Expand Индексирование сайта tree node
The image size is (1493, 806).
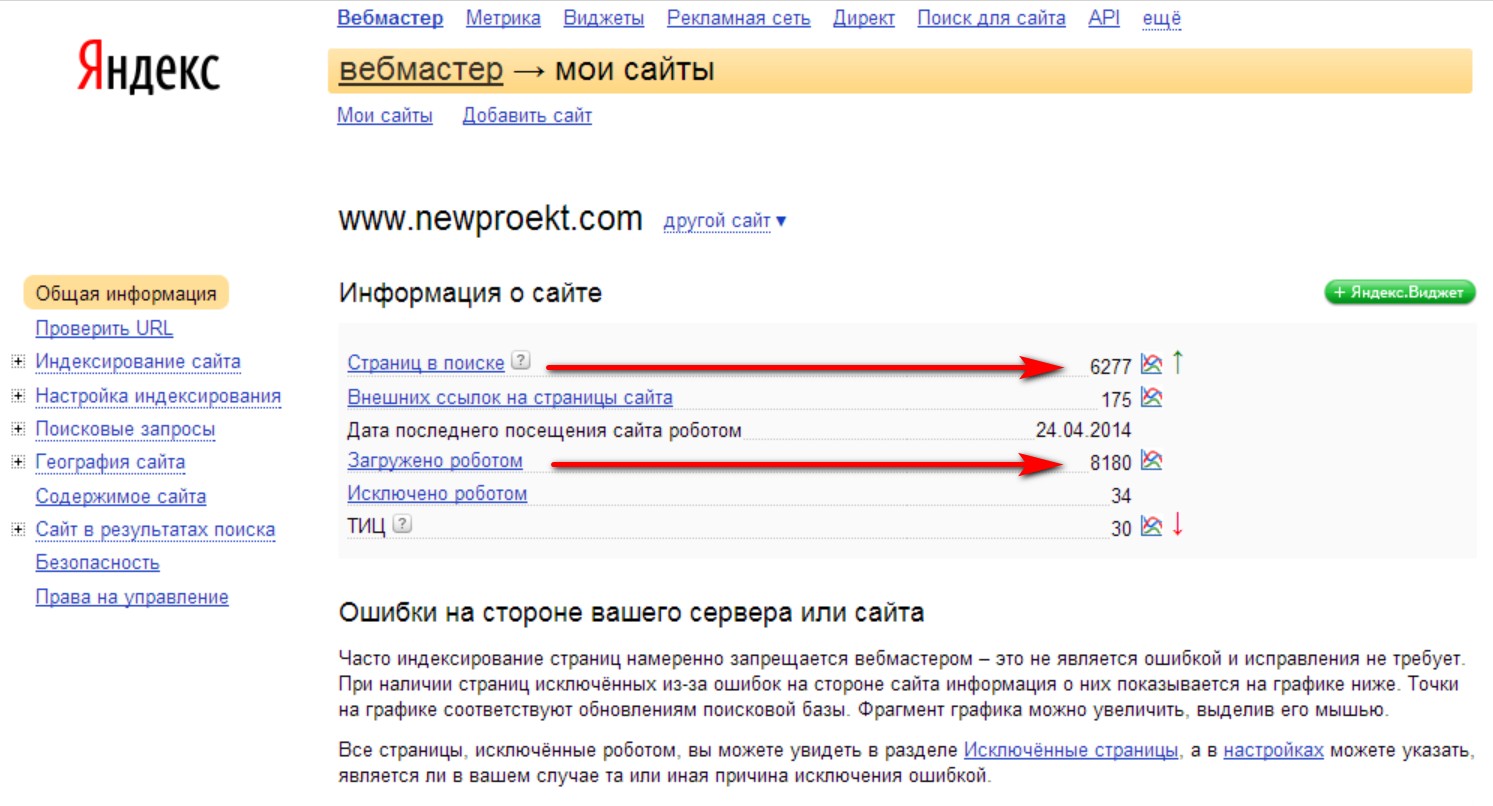point(17,362)
